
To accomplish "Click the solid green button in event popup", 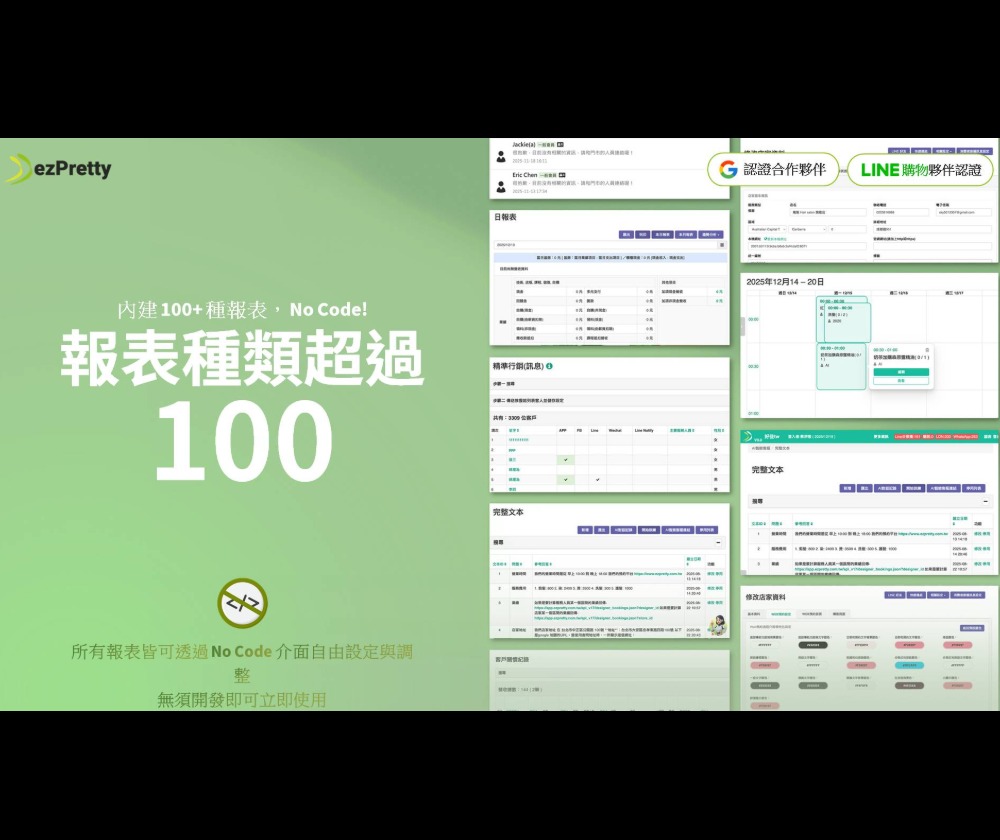I will pyautogui.click(x=901, y=372).
